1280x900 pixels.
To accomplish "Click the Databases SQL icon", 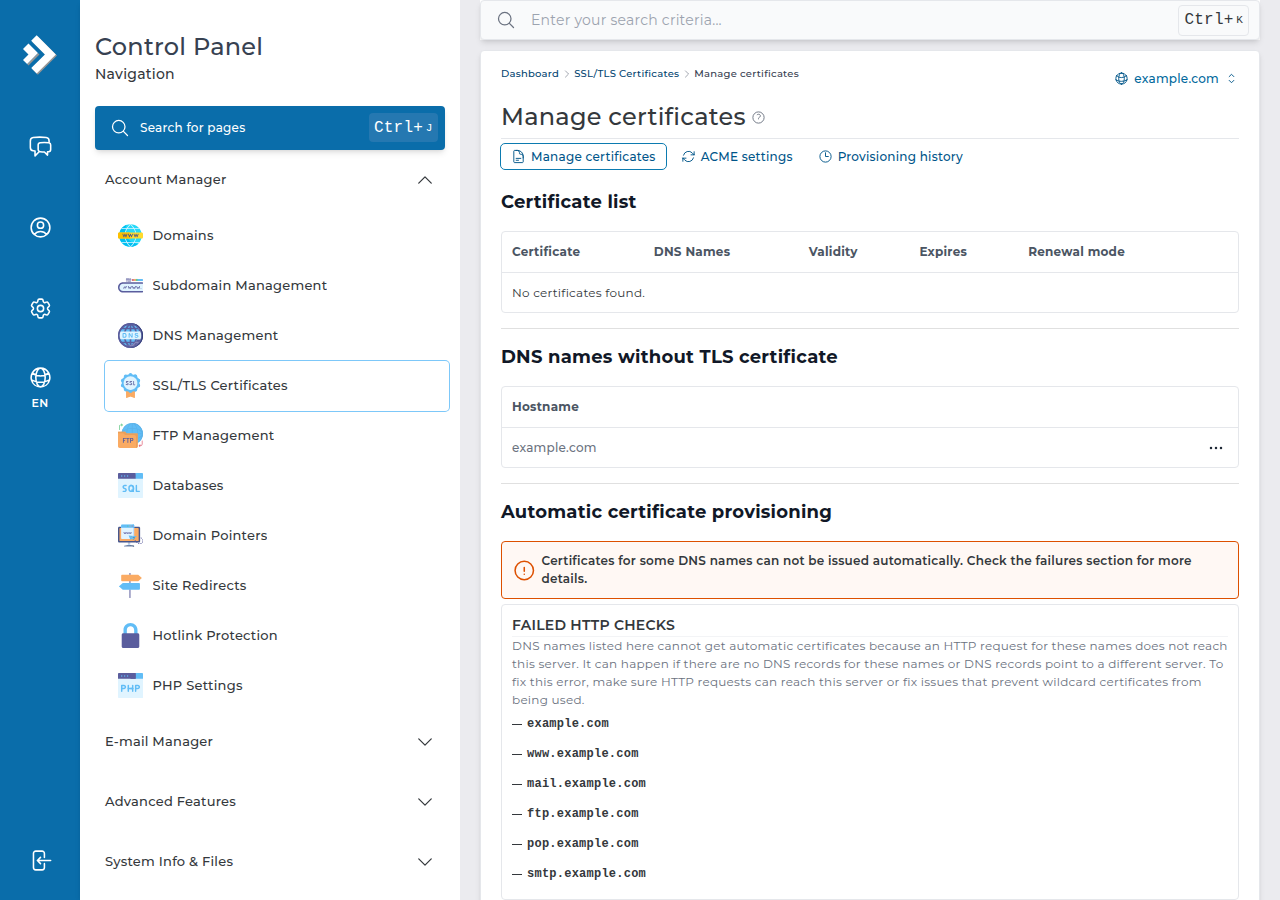I will pyautogui.click(x=130, y=485).
